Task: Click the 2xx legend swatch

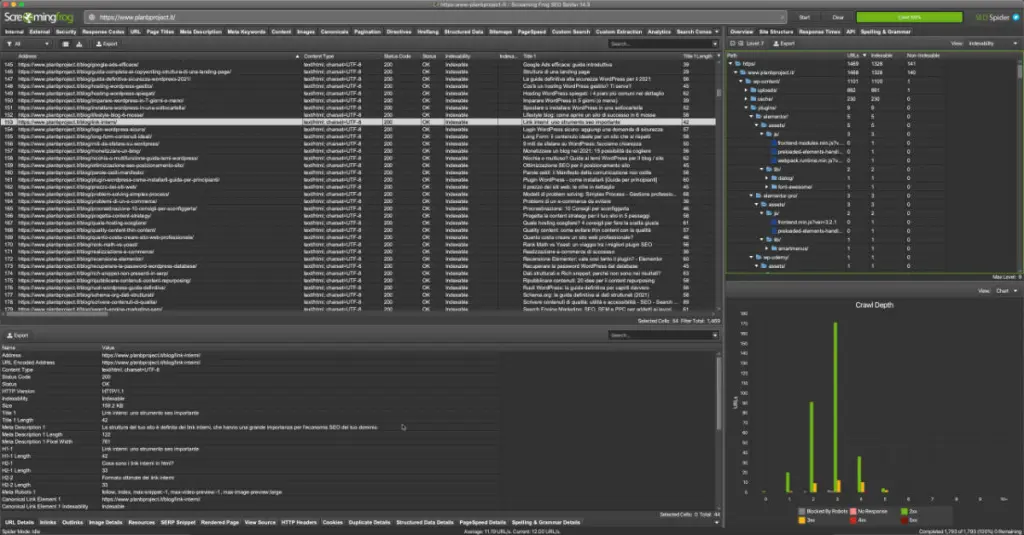Action: point(904,511)
